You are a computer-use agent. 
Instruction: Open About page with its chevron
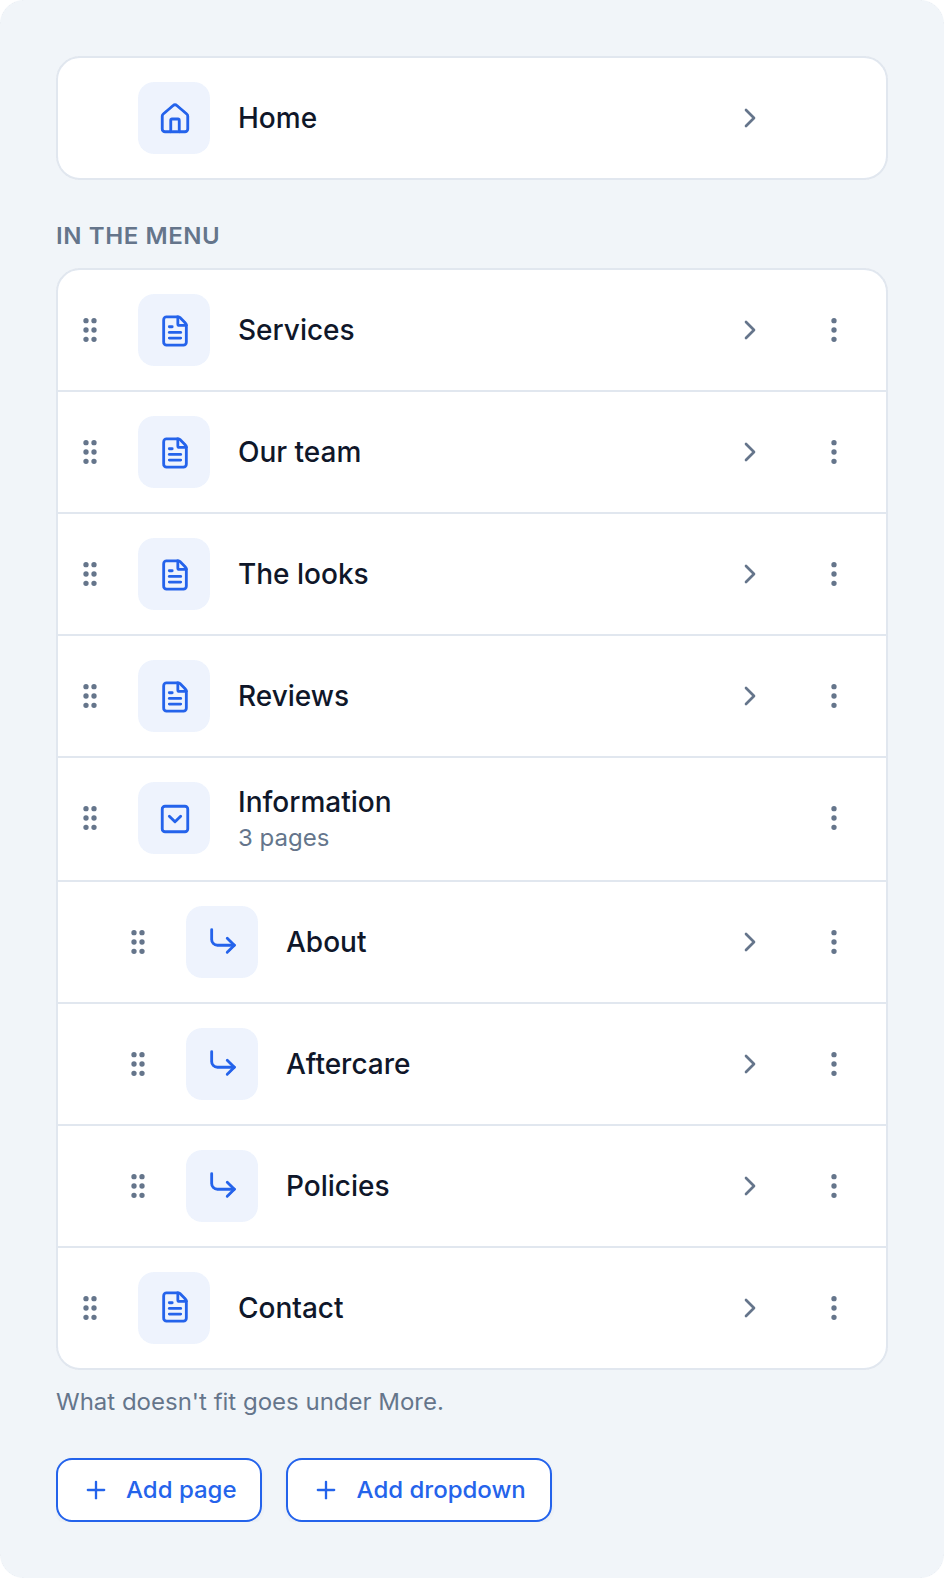click(x=750, y=942)
